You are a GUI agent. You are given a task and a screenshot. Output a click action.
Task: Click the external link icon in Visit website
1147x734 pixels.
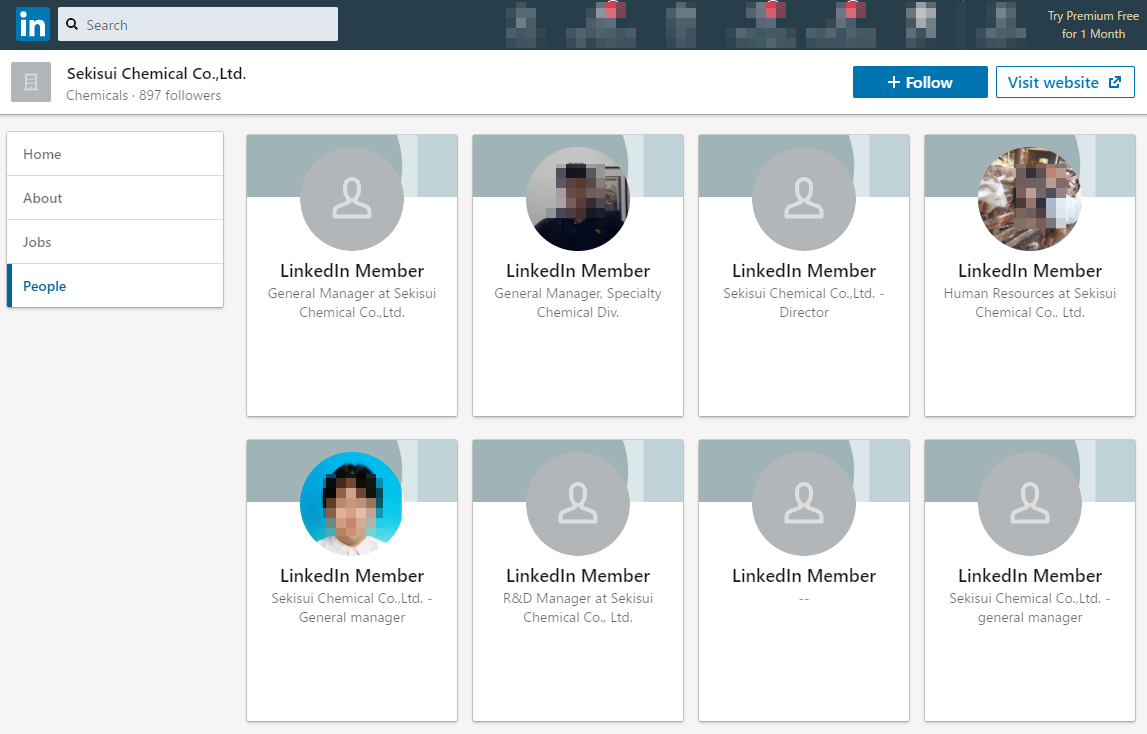coord(1115,82)
